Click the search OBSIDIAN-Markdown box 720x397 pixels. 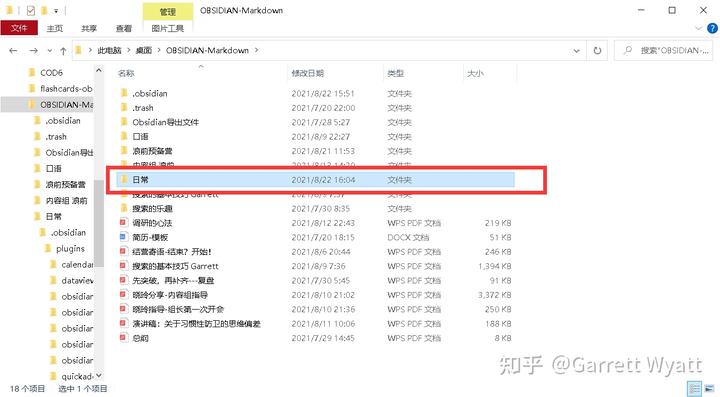pos(664,50)
